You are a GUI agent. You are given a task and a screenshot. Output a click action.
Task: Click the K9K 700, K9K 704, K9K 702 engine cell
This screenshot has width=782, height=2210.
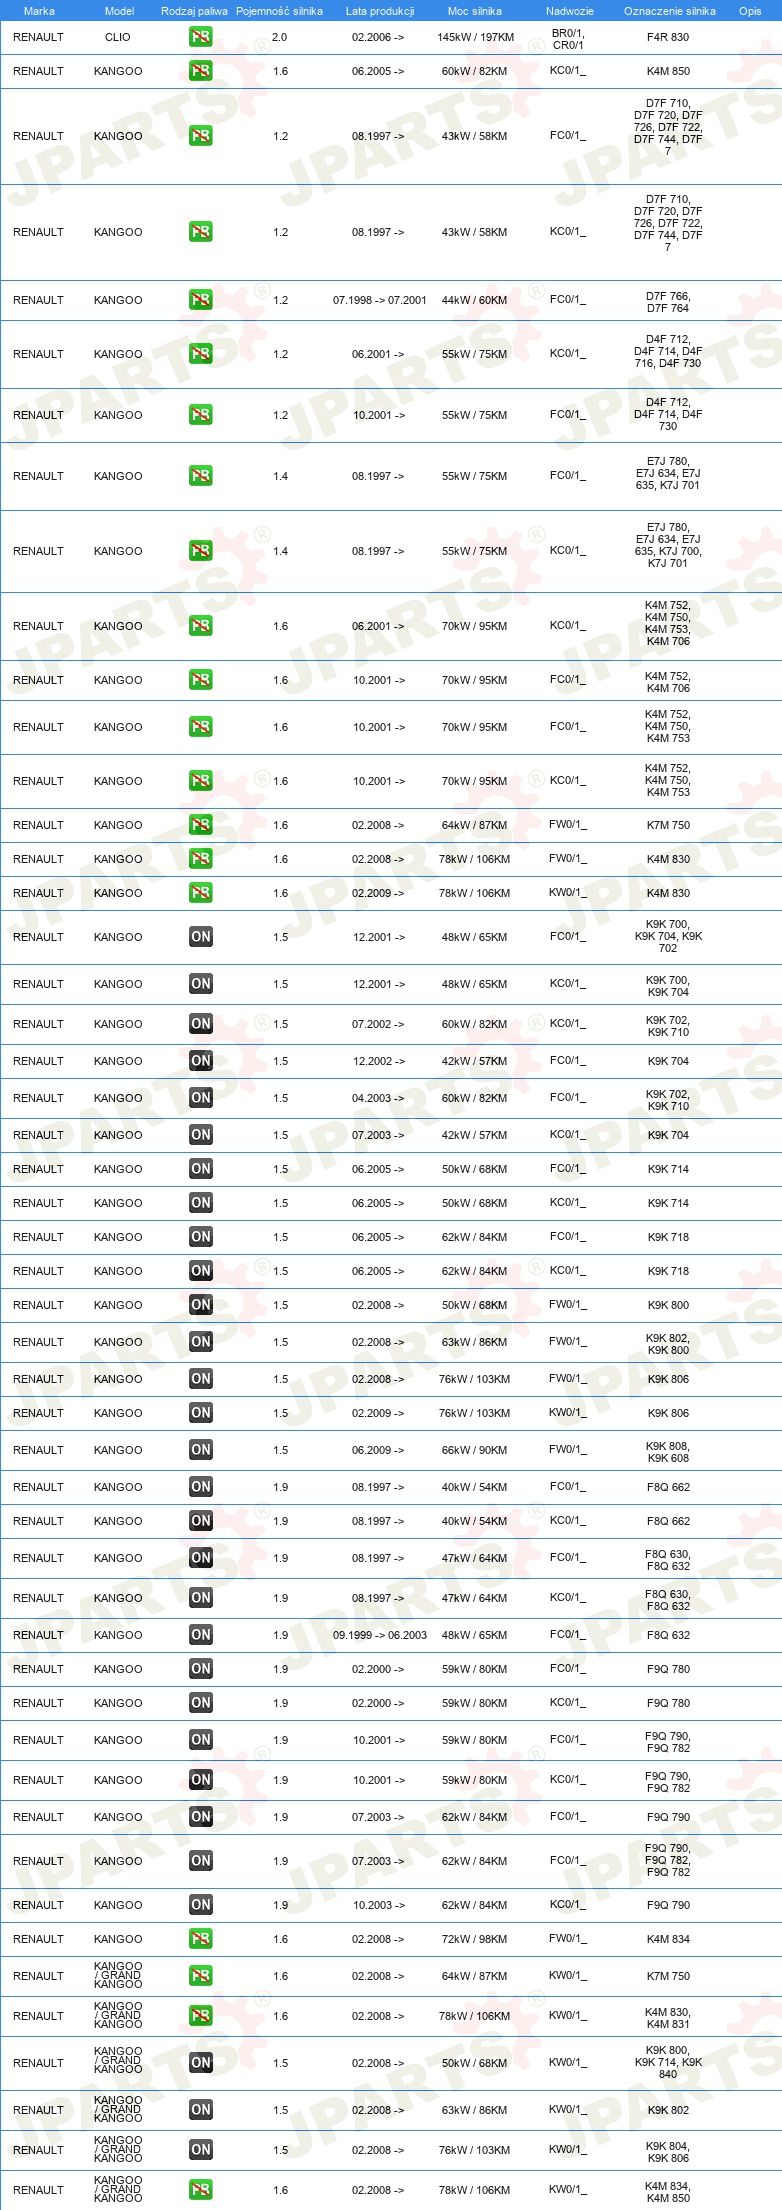pyautogui.click(x=668, y=937)
